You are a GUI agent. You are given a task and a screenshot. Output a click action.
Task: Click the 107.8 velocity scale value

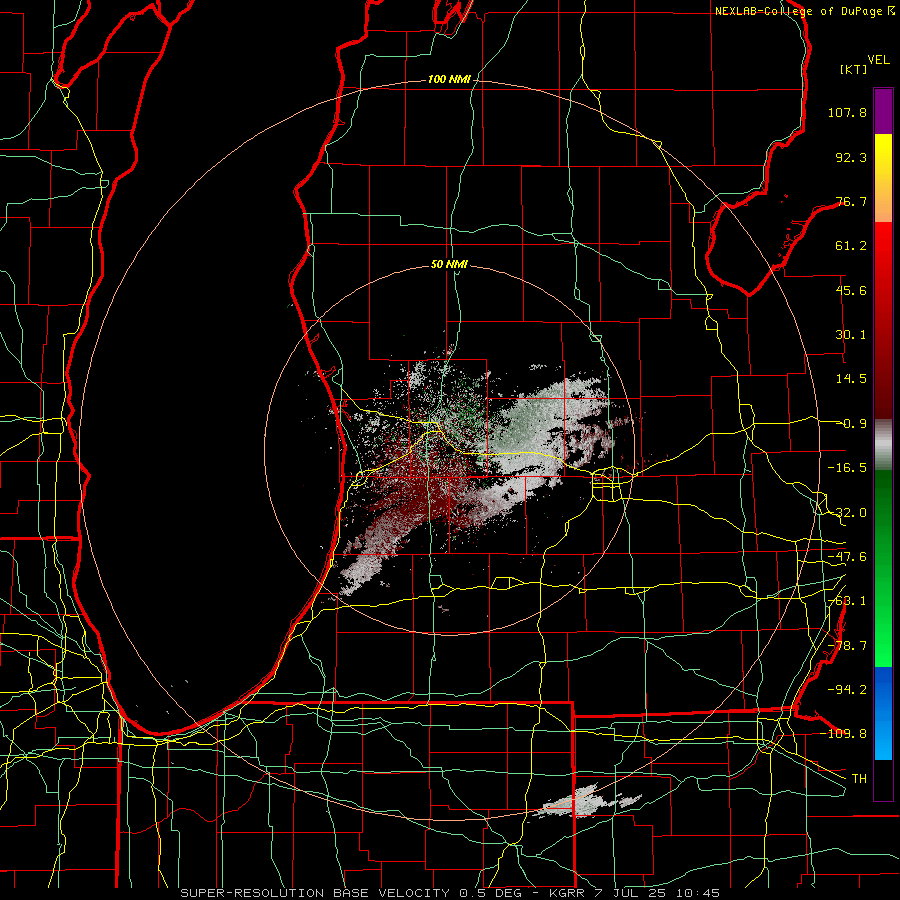coord(847,112)
